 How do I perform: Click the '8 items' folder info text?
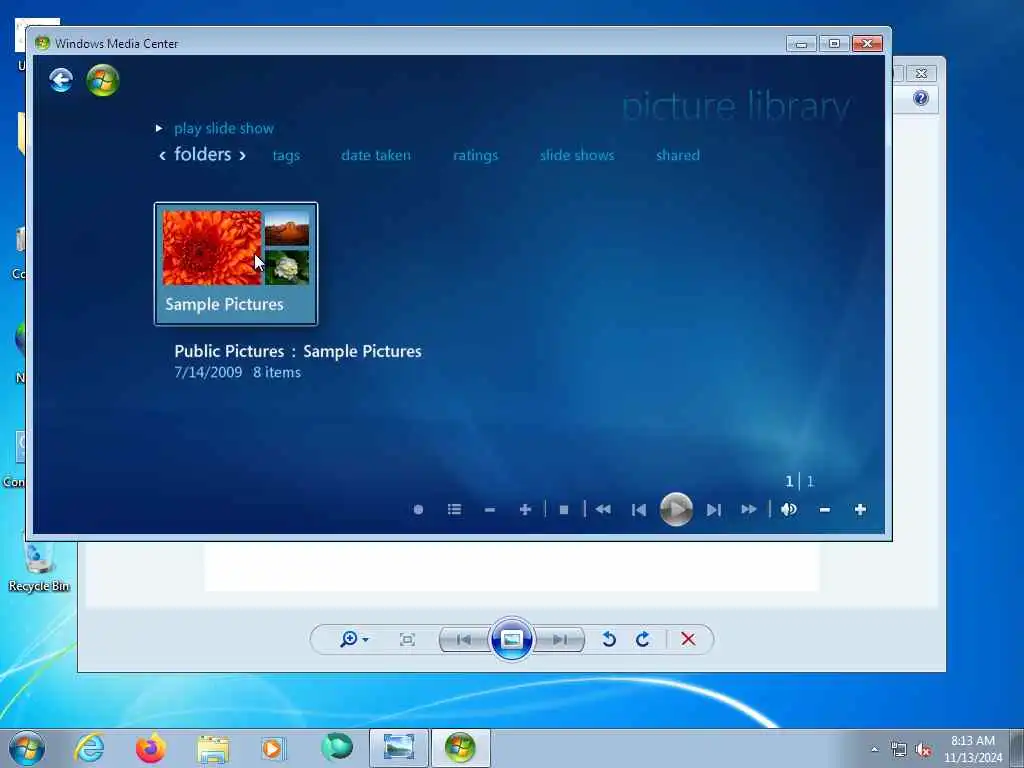coord(277,372)
